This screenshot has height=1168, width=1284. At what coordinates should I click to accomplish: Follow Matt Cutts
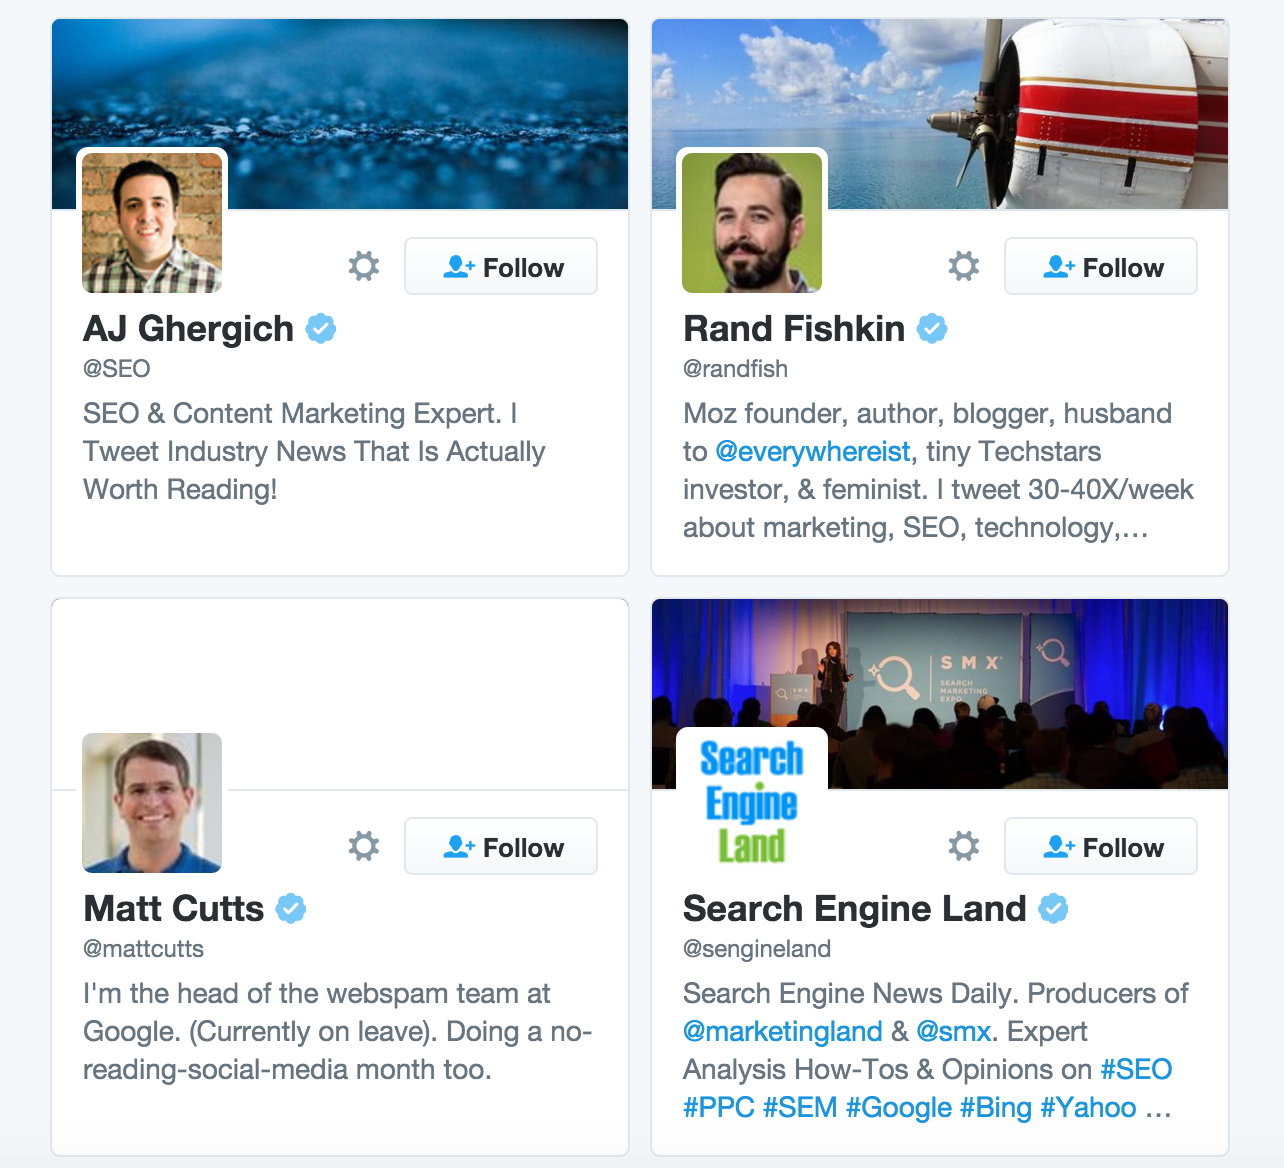pos(500,846)
